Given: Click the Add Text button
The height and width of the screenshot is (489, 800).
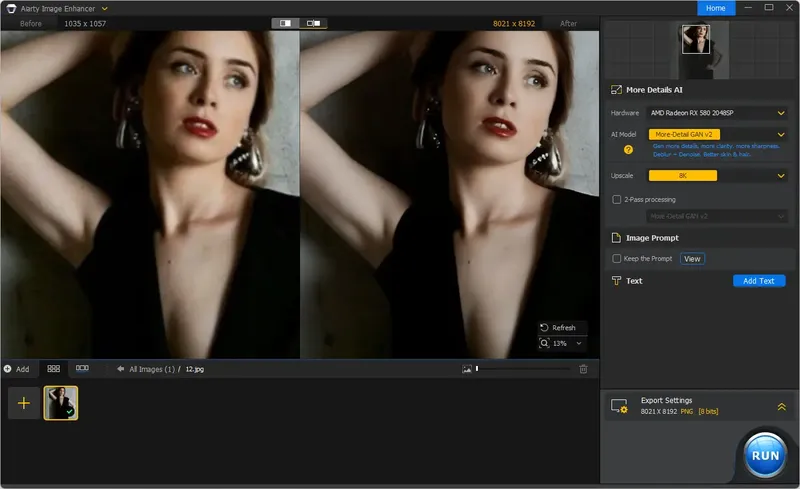Looking at the screenshot, I should coord(758,281).
